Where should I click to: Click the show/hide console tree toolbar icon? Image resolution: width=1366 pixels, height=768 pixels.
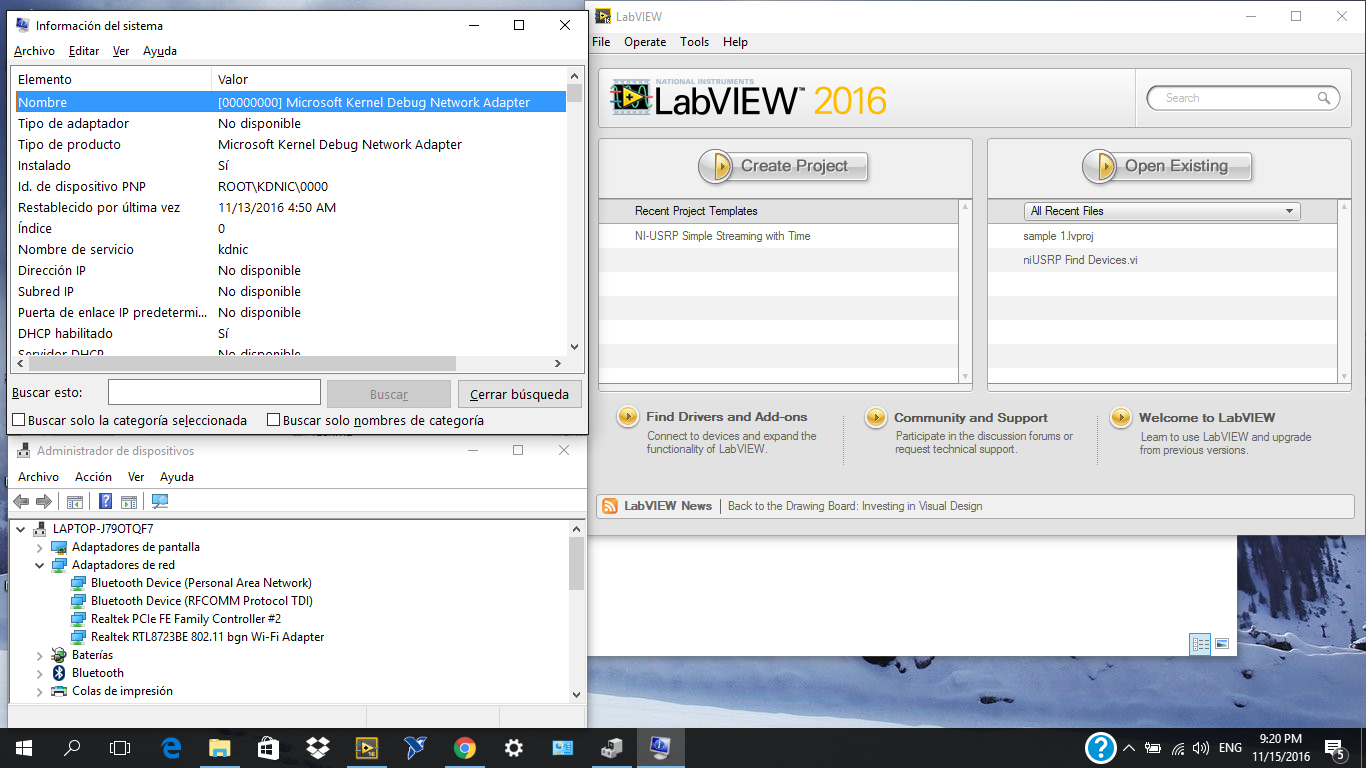coord(74,502)
